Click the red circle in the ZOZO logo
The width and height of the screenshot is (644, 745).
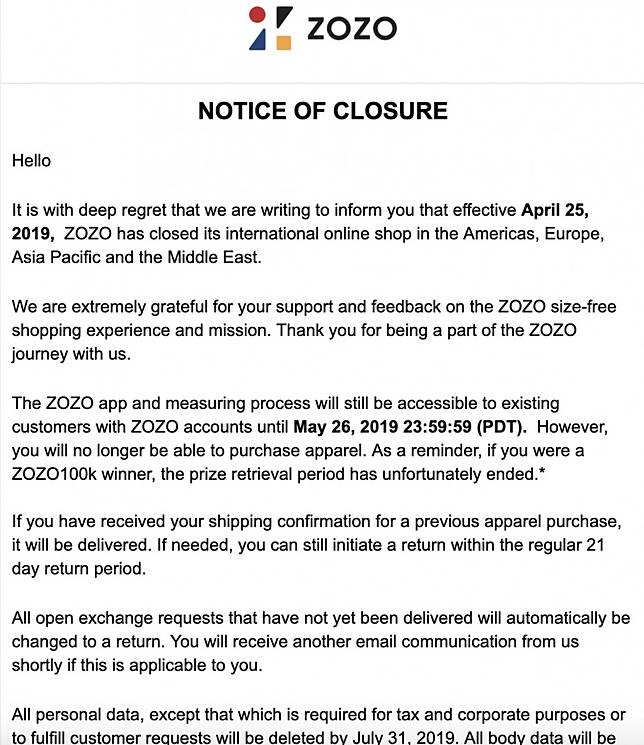(x=256, y=15)
